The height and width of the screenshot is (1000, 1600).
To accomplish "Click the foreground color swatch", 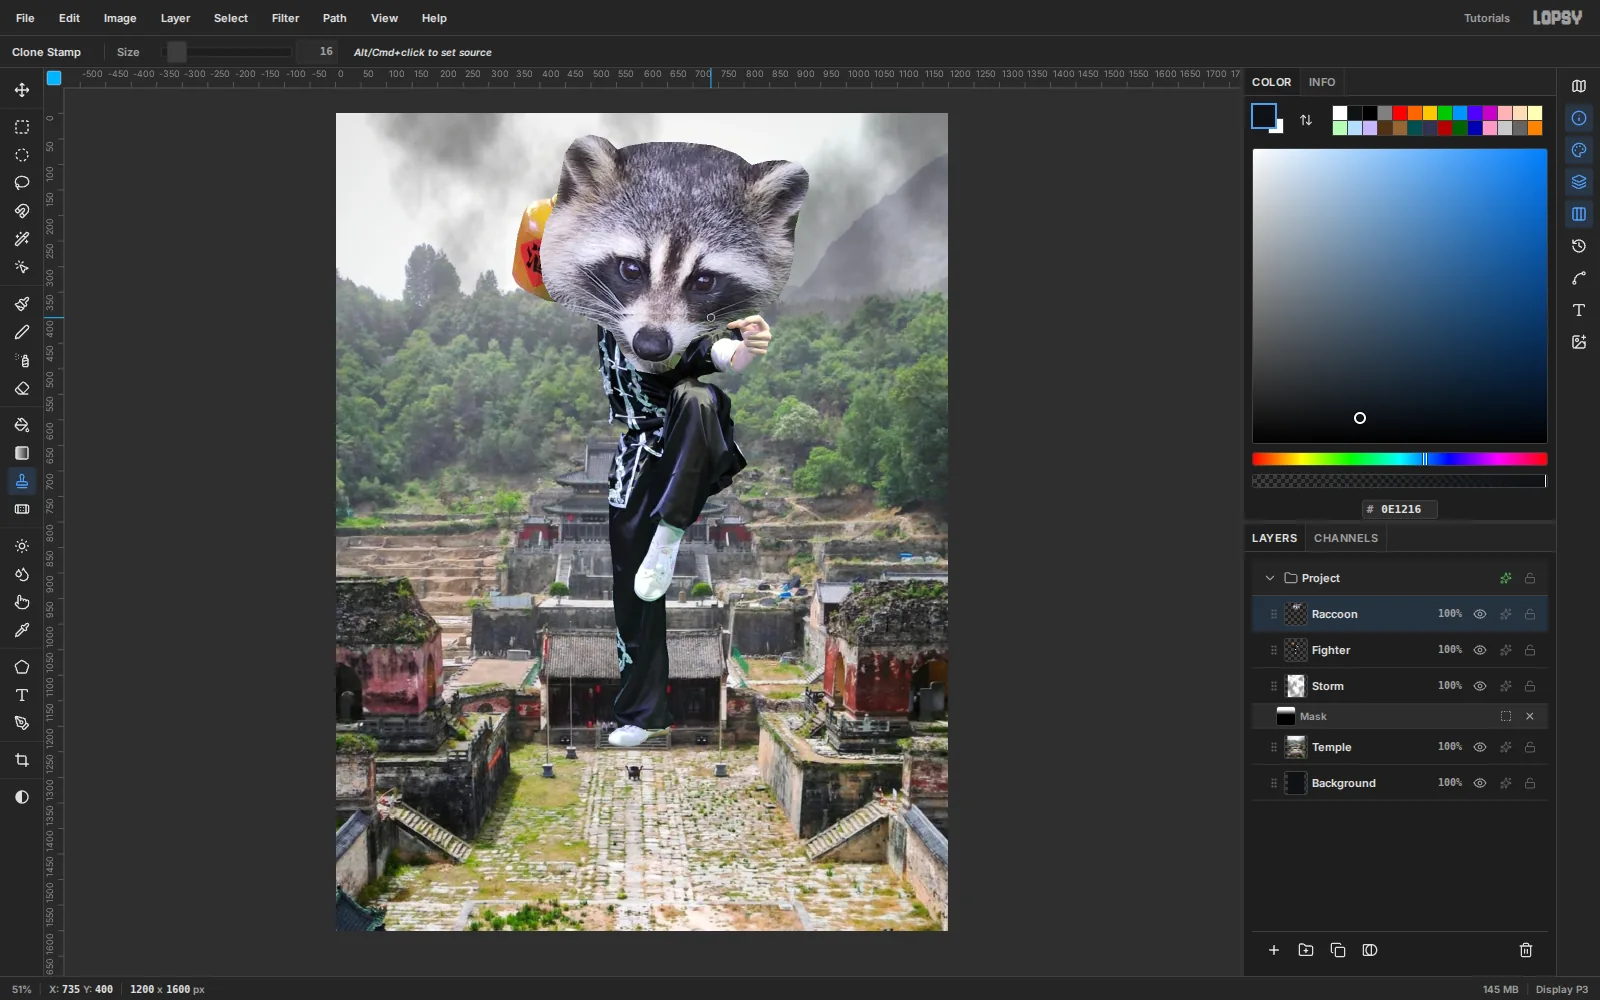I will pos(1264,116).
